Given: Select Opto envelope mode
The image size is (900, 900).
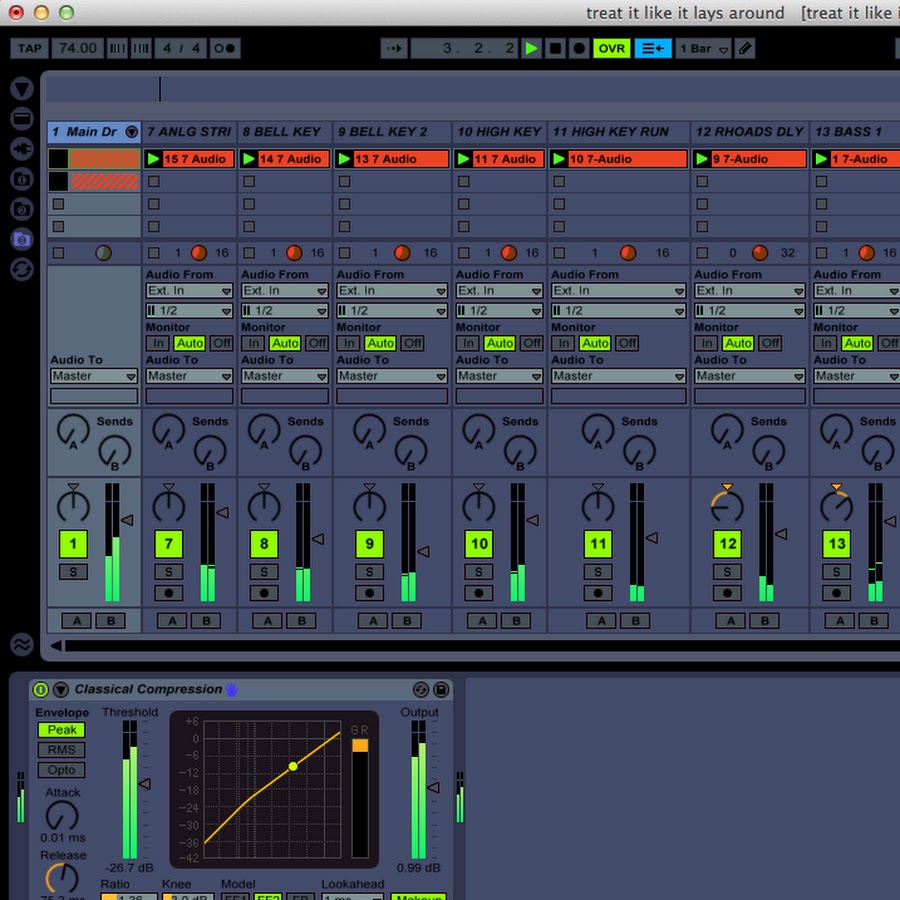Looking at the screenshot, I should coord(61,770).
